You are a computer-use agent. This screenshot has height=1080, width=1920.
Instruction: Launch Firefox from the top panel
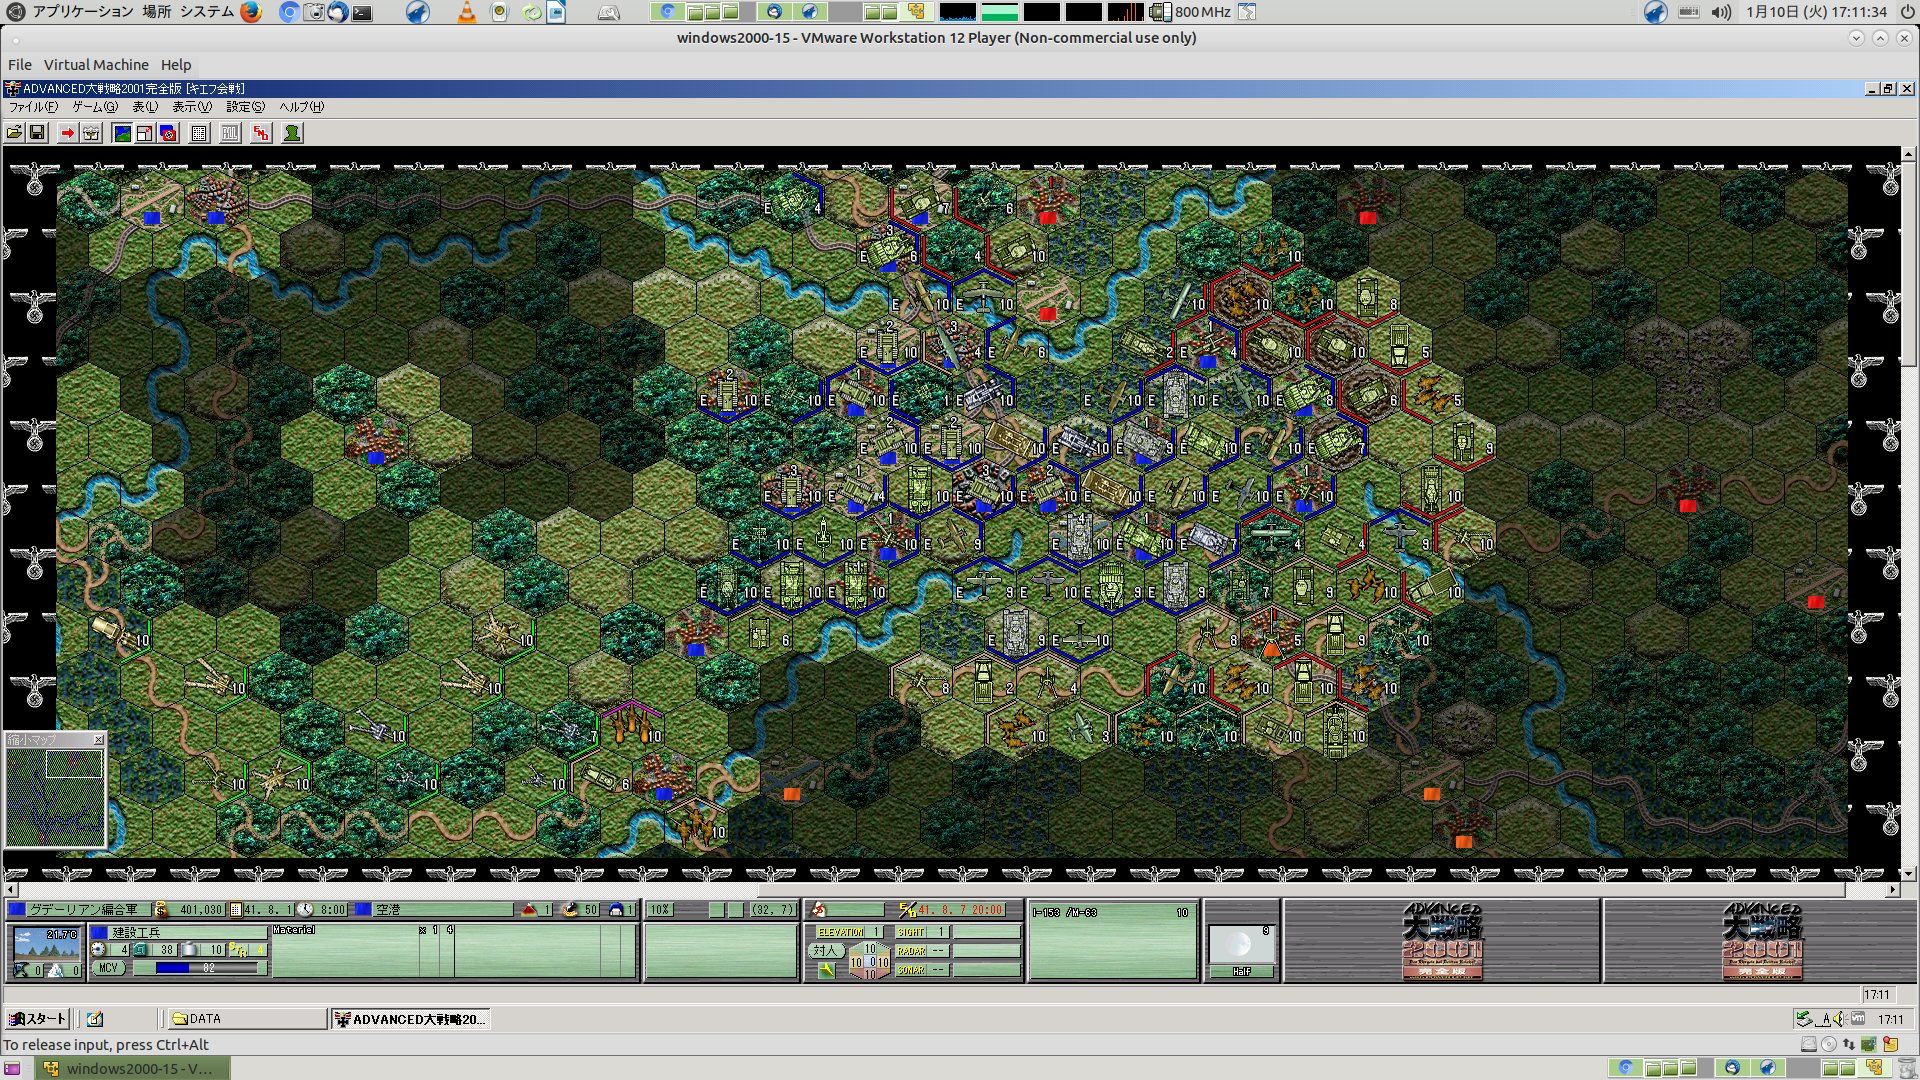(251, 12)
